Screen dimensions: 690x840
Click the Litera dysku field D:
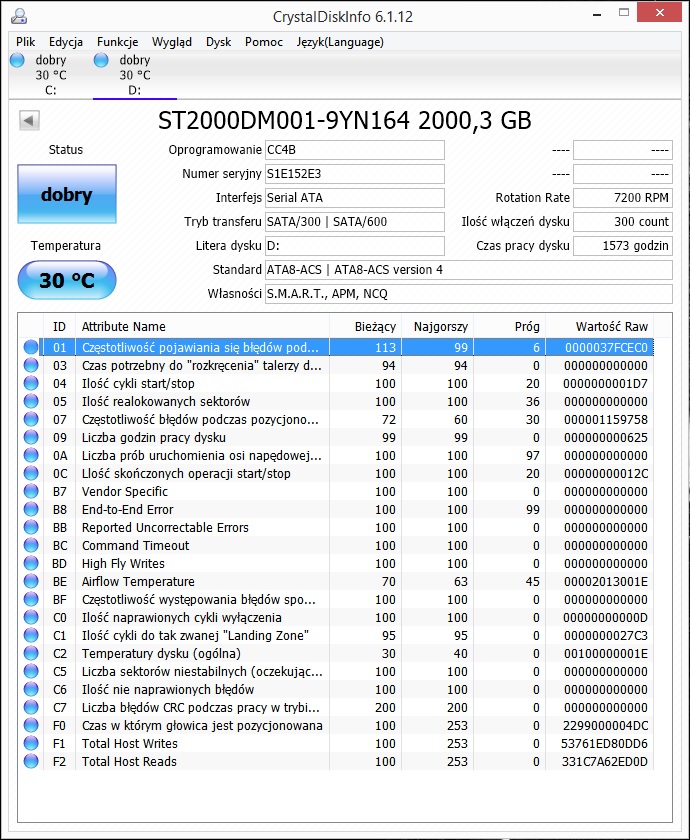pyautogui.click(x=355, y=246)
